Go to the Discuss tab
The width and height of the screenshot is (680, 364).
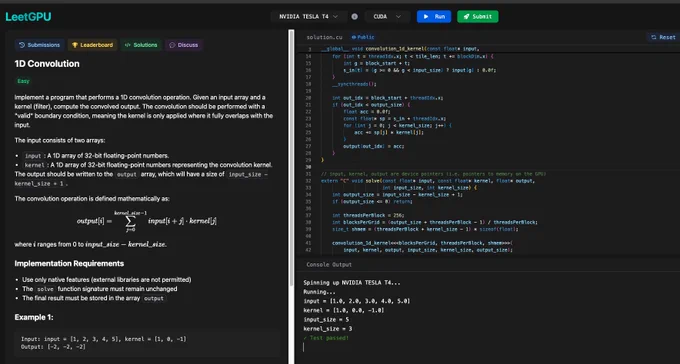pos(183,45)
